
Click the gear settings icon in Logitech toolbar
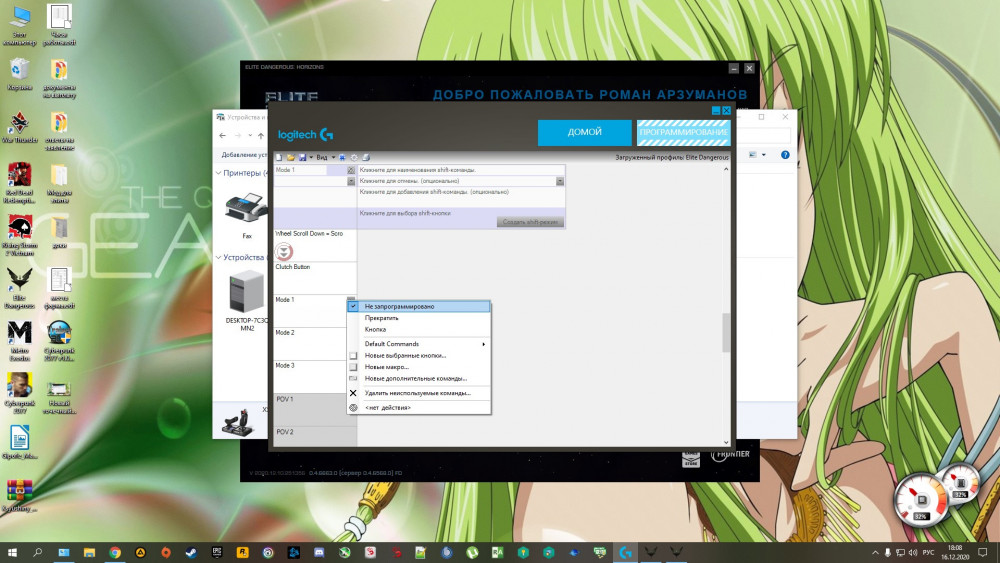click(x=354, y=157)
